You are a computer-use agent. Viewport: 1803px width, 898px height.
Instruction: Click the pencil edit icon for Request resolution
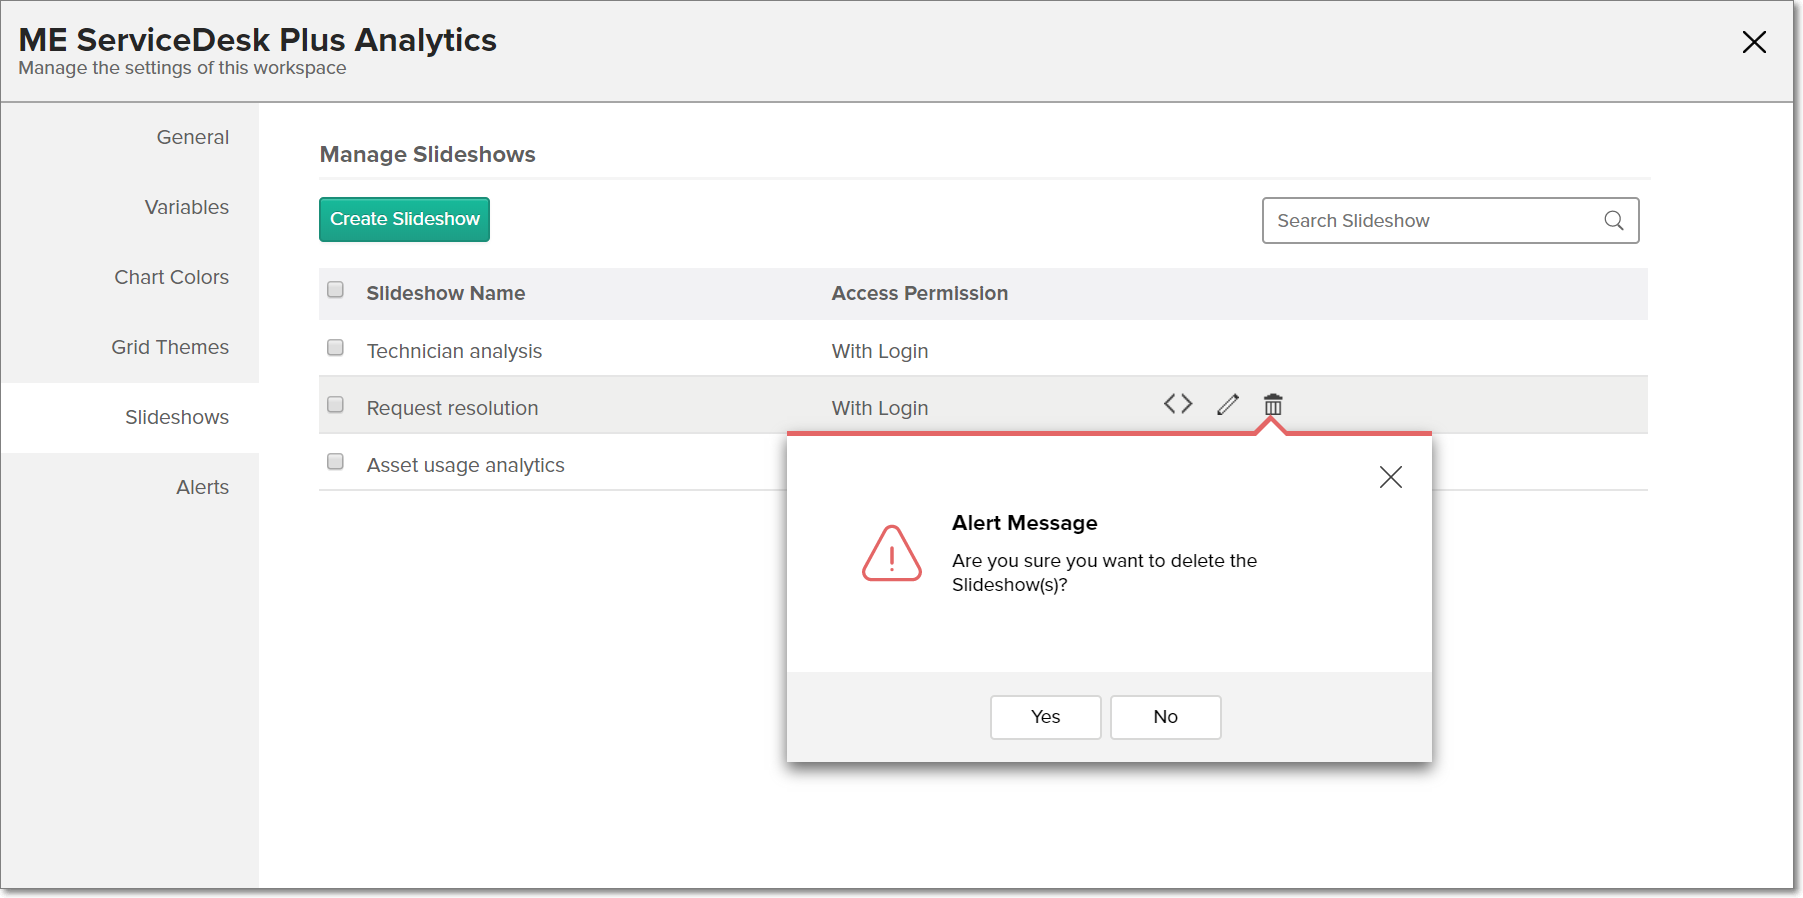(x=1227, y=404)
